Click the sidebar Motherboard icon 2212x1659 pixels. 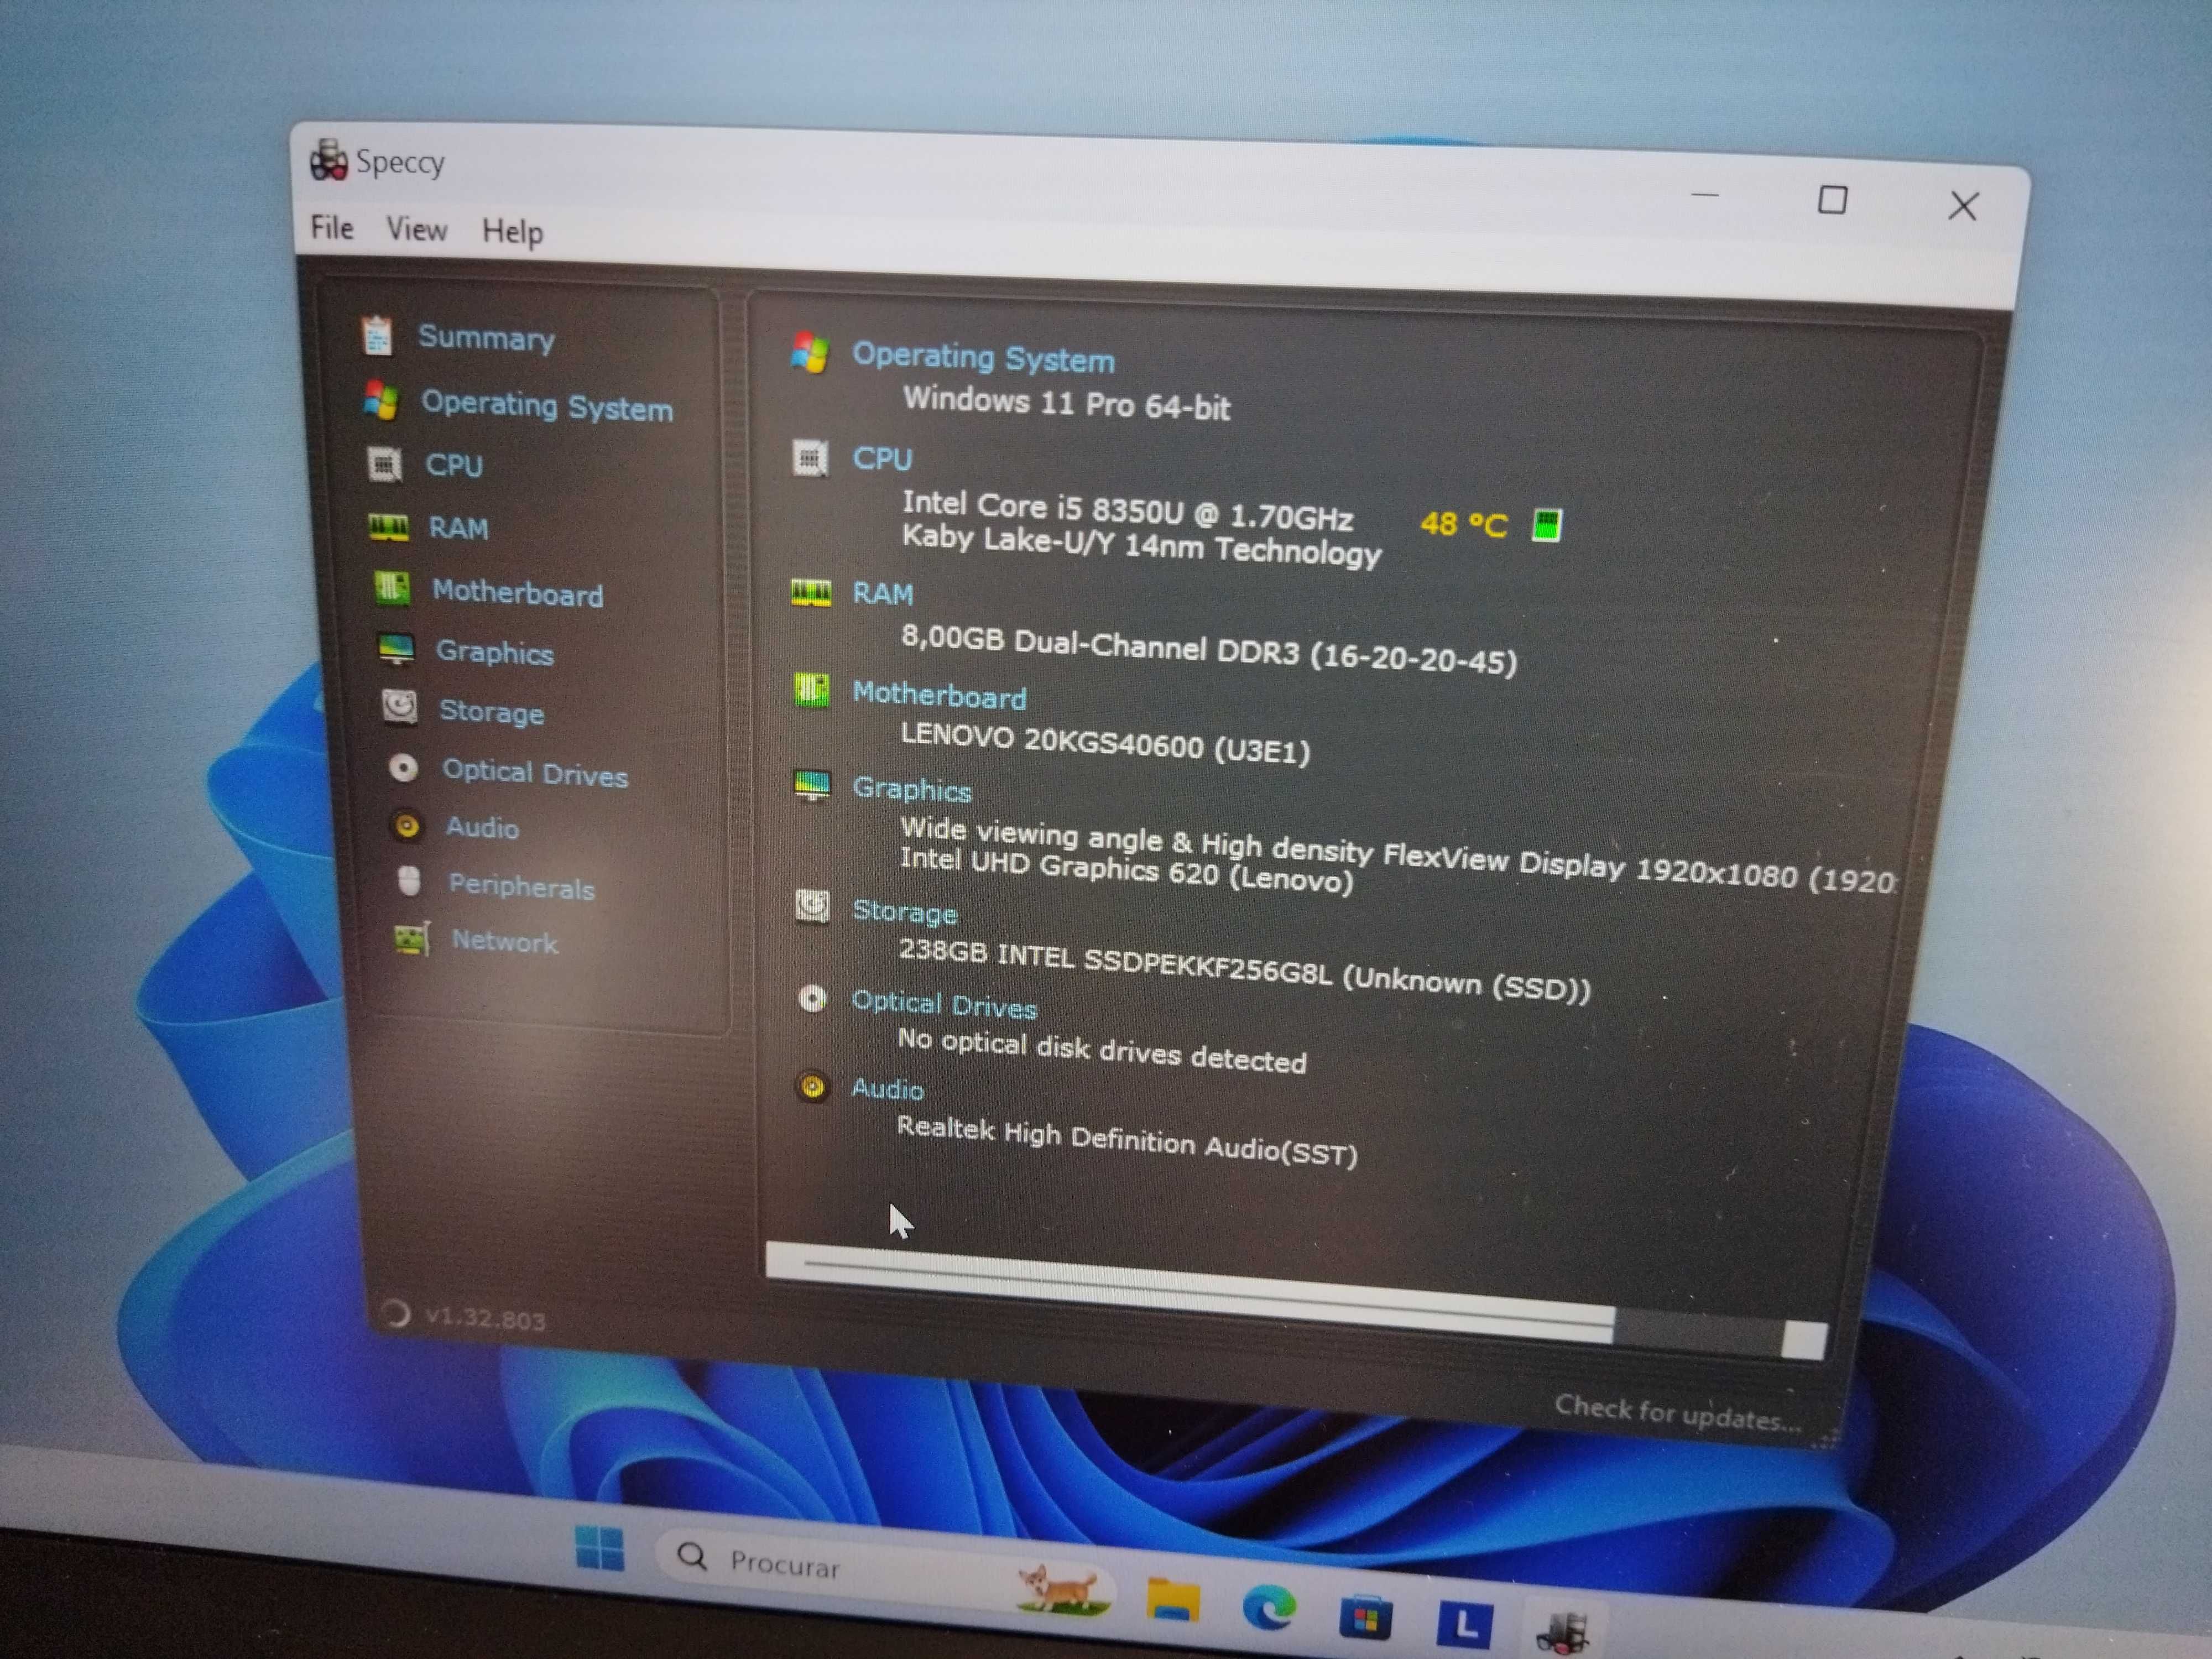coord(391,588)
